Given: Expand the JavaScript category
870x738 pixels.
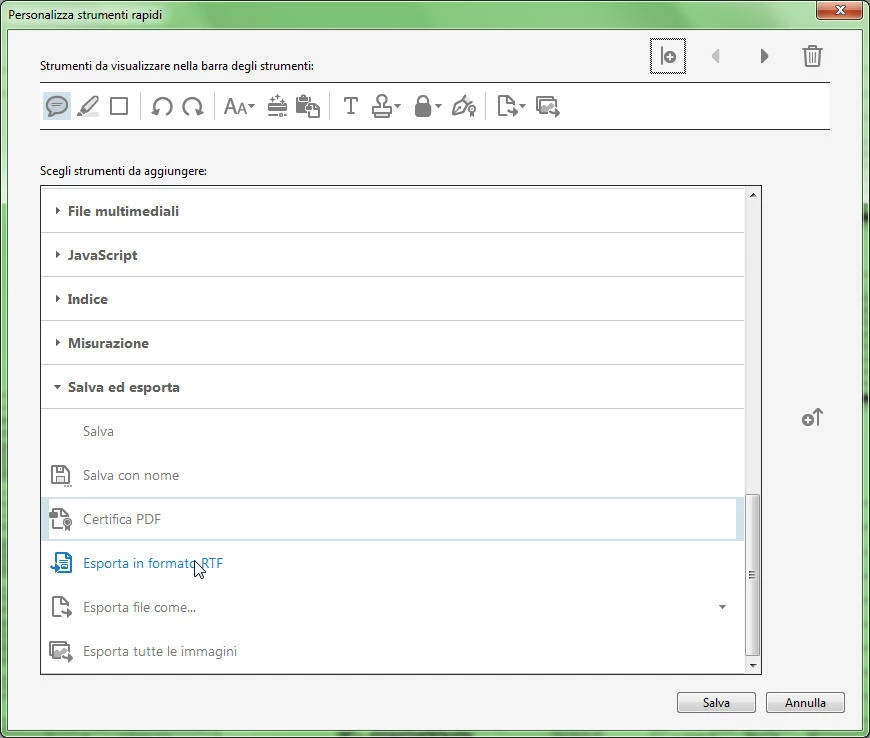Looking at the screenshot, I should point(57,255).
